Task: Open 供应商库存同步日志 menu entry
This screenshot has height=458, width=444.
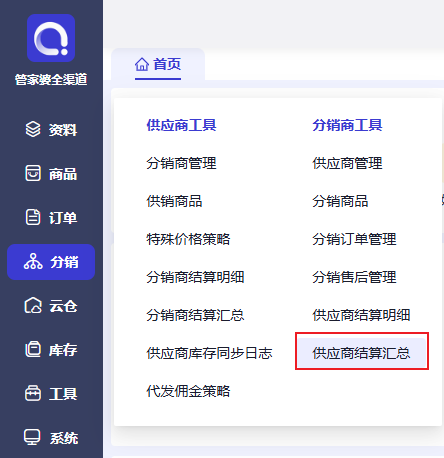Action: tap(209, 353)
